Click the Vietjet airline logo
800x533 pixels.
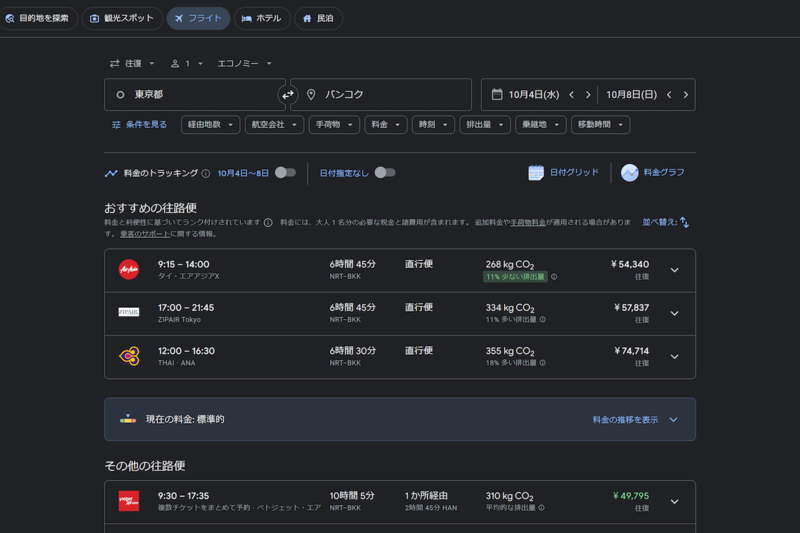(x=129, y=501)
